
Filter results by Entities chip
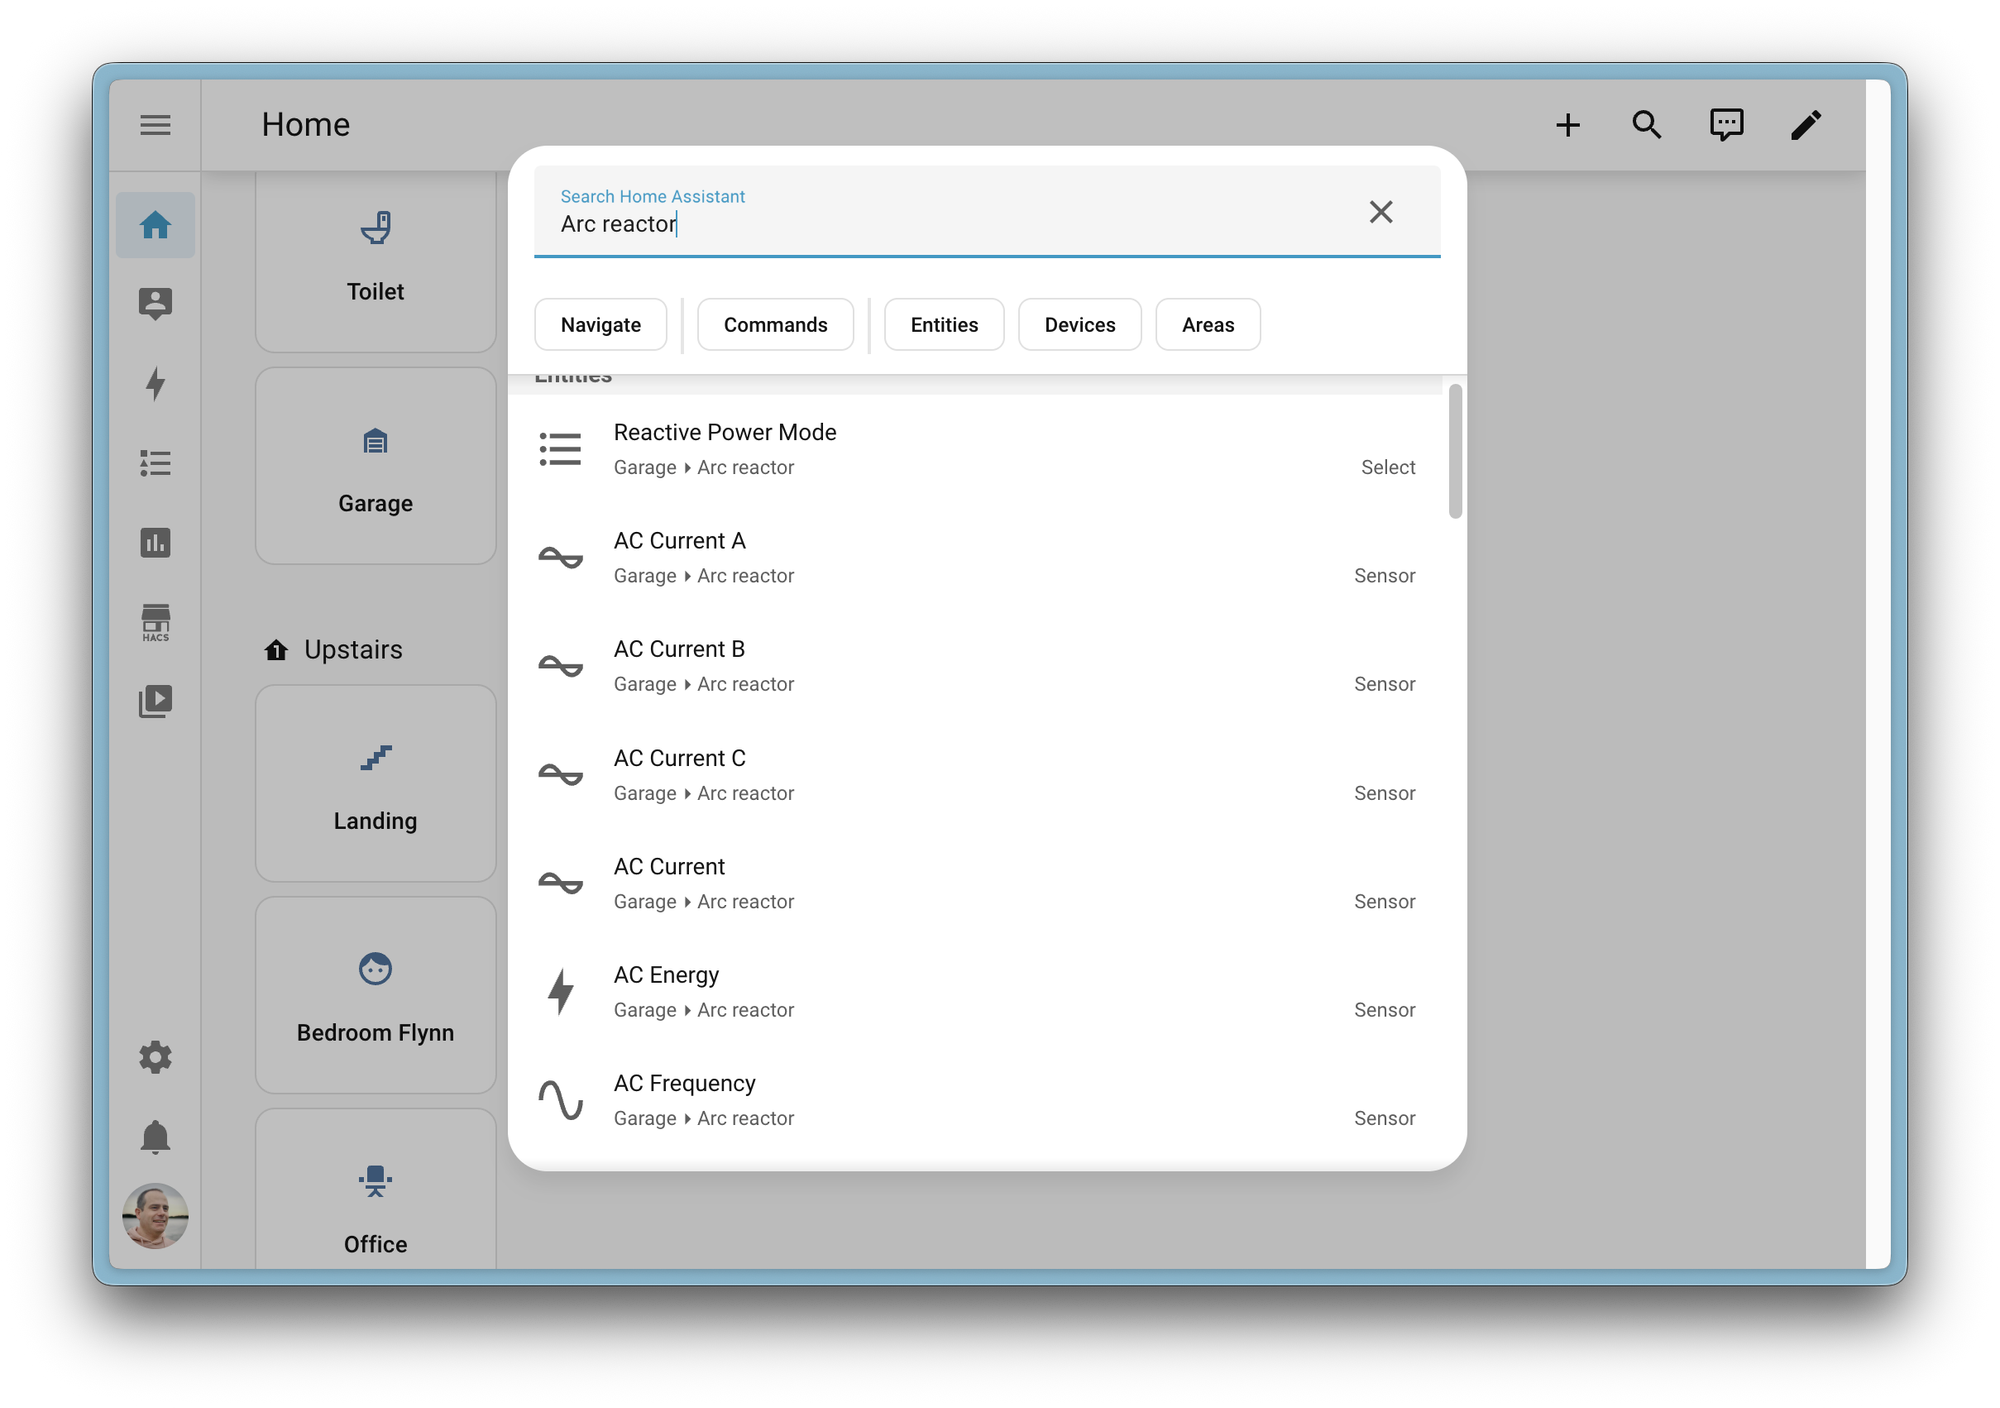point(944,325)
